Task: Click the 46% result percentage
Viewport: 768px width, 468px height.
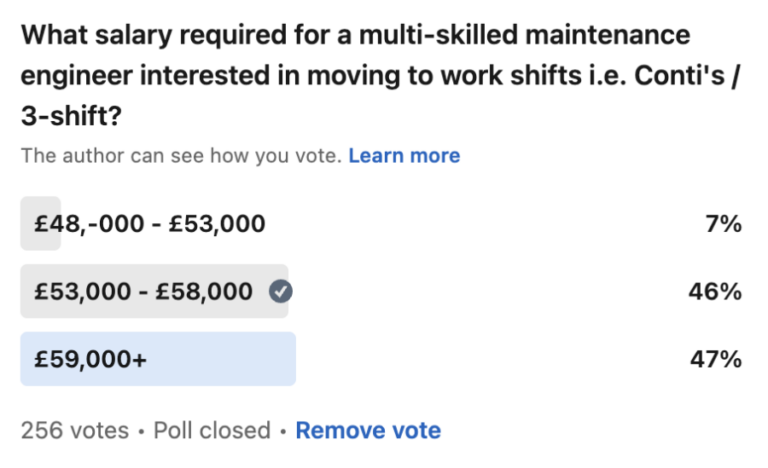Action: [x=716, y=291]
